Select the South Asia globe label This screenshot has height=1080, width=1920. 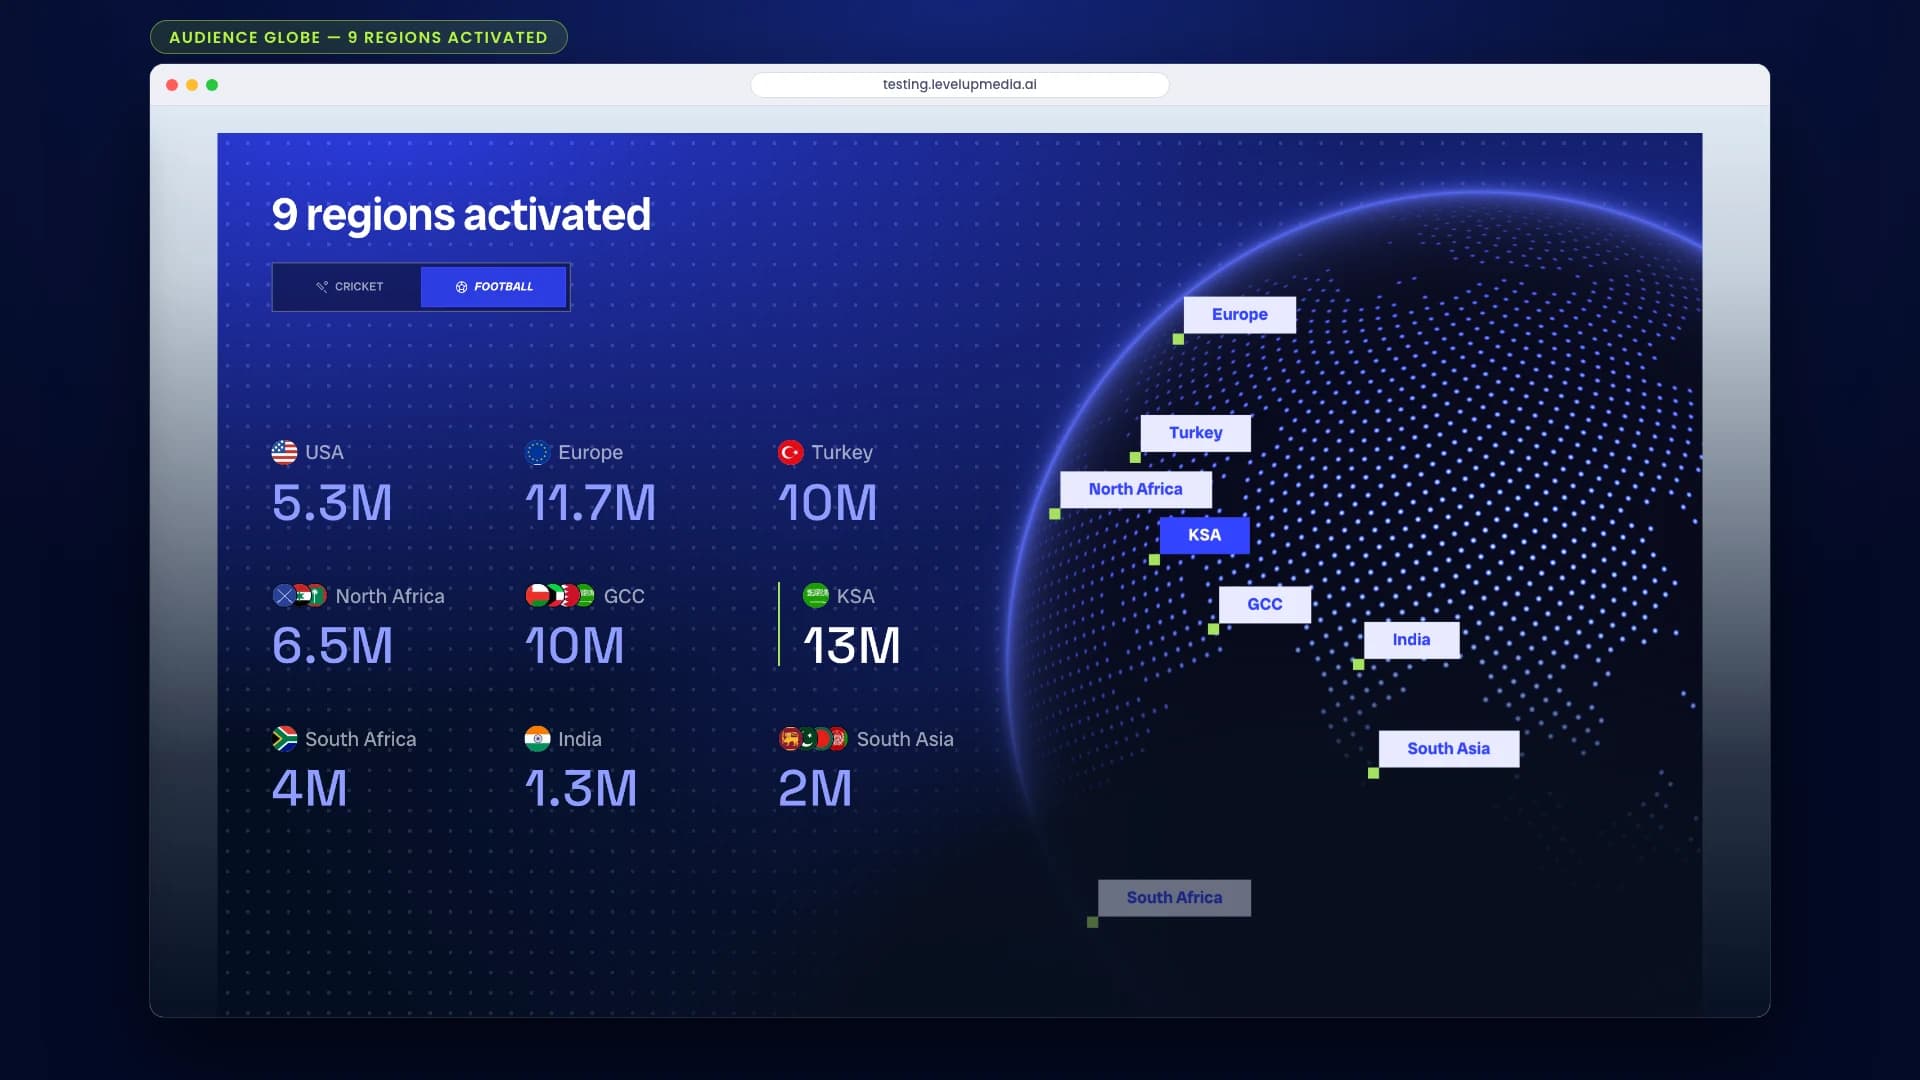coord(1448,749)
